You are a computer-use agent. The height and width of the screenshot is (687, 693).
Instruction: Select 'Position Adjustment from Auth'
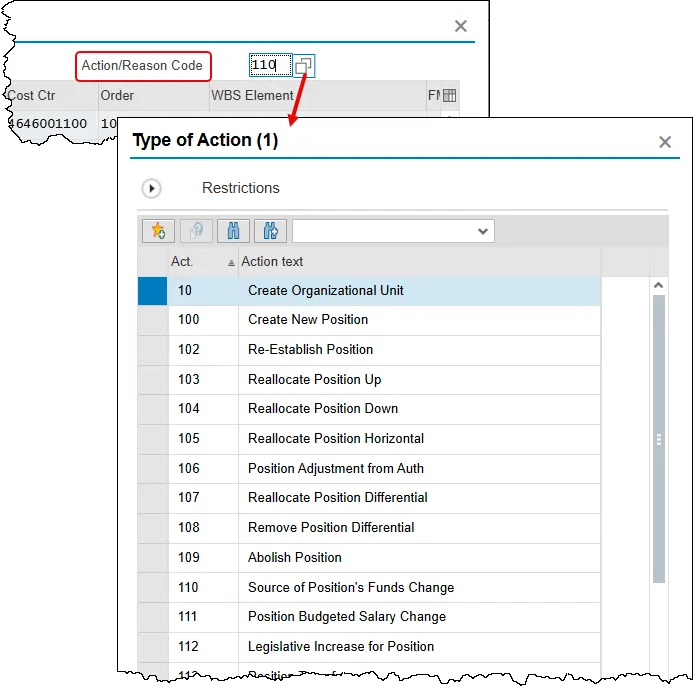click(336, 469)
